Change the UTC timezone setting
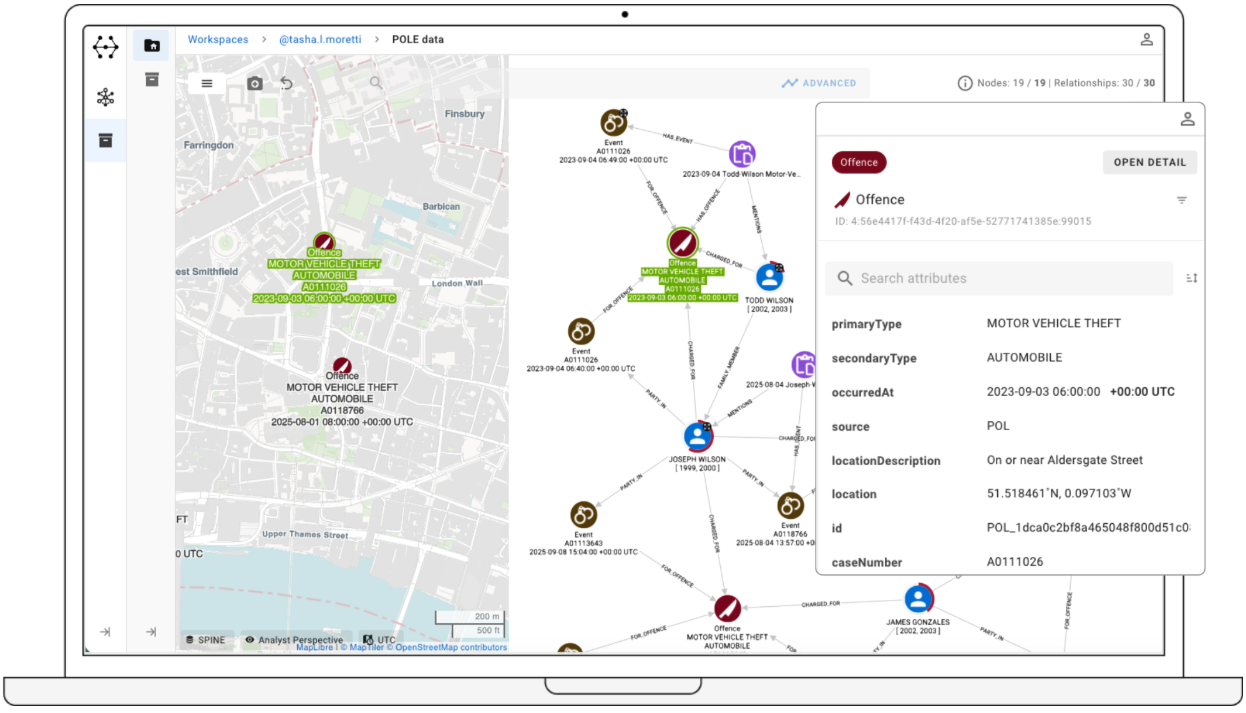The width and height of the screenshot is (1246, 713). coord(379,640)
